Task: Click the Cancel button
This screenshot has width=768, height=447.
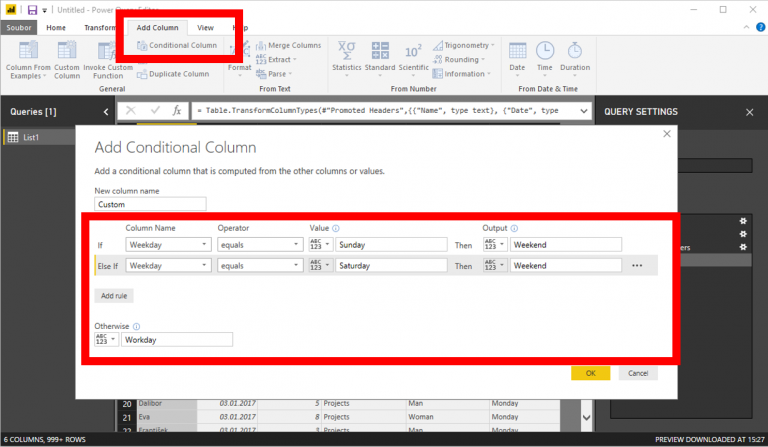Action: pyautogui.click(x=638, y=373)
